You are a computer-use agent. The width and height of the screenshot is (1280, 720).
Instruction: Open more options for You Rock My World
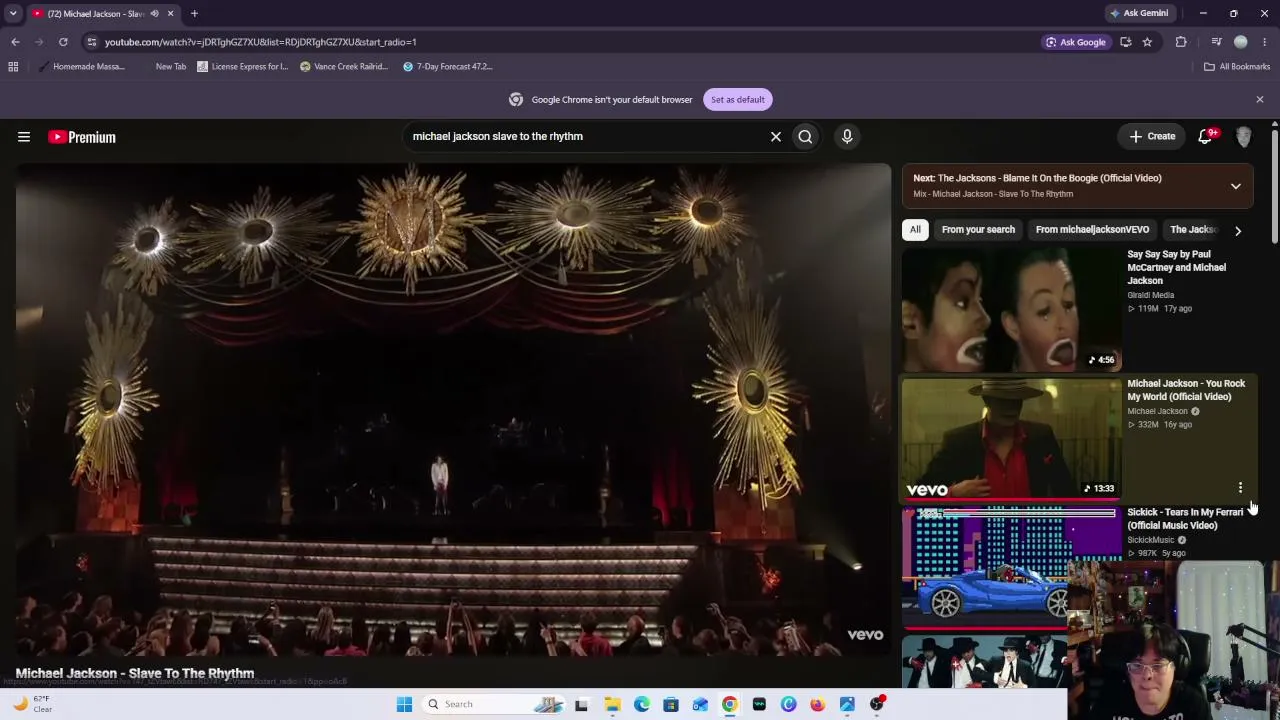[1241, 488]
